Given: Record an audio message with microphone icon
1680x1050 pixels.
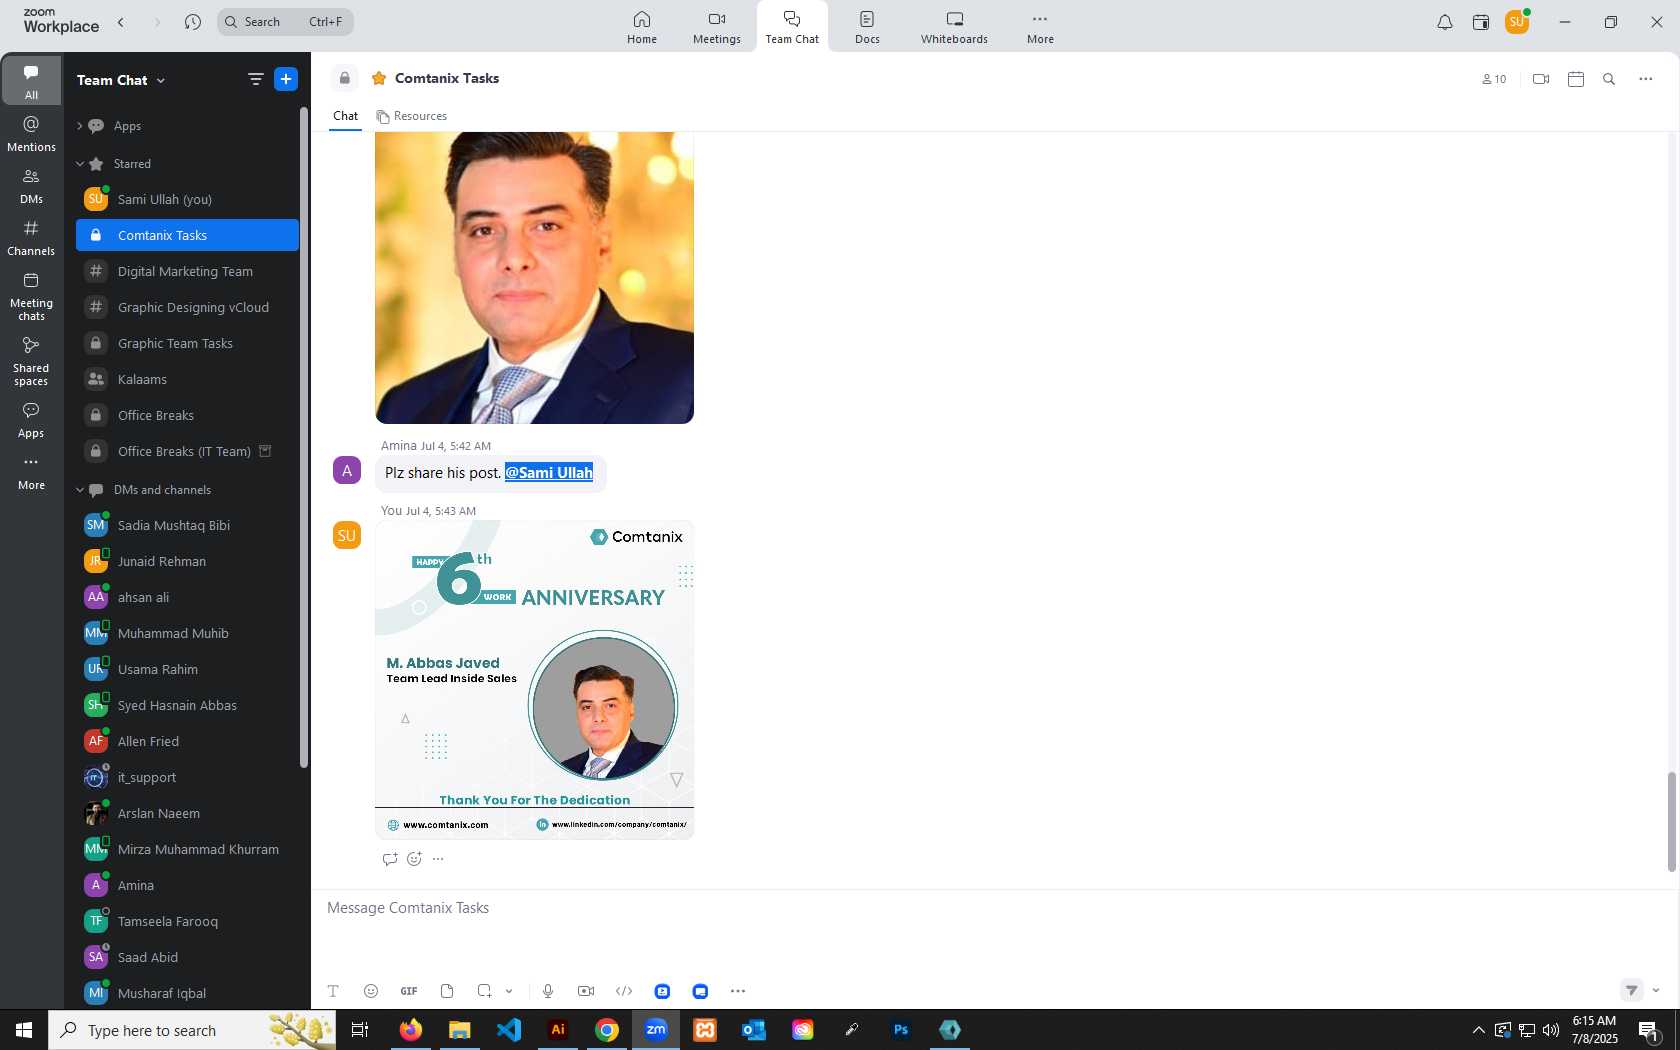Looking at the screenshot, I should point(548,991).
